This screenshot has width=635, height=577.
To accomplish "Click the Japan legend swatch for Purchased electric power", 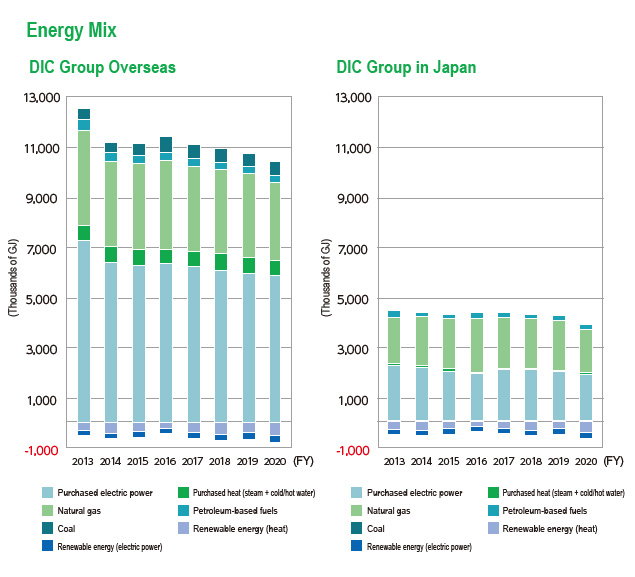I will click(357, 492).
